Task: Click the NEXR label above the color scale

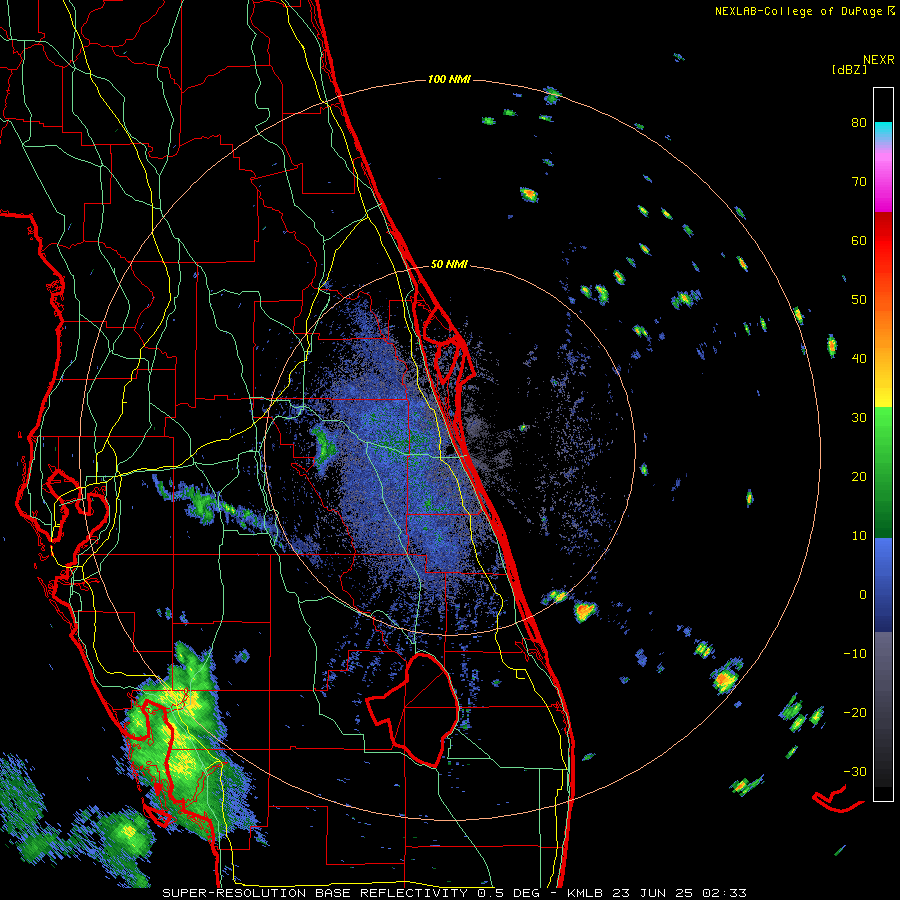Action: click(879, 59)
